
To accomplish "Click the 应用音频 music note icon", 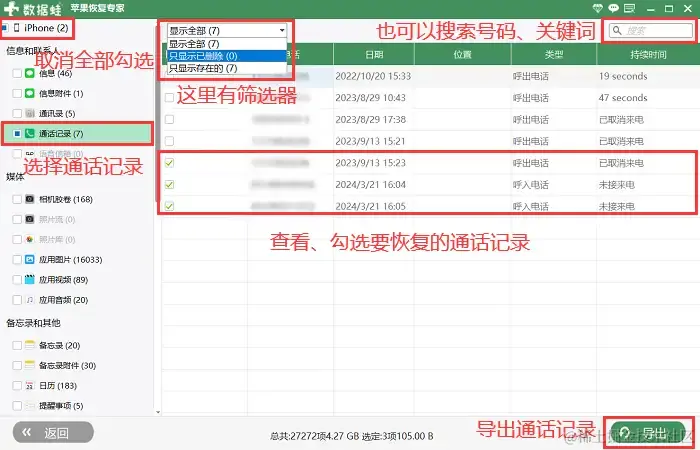I will pos(30,300).
